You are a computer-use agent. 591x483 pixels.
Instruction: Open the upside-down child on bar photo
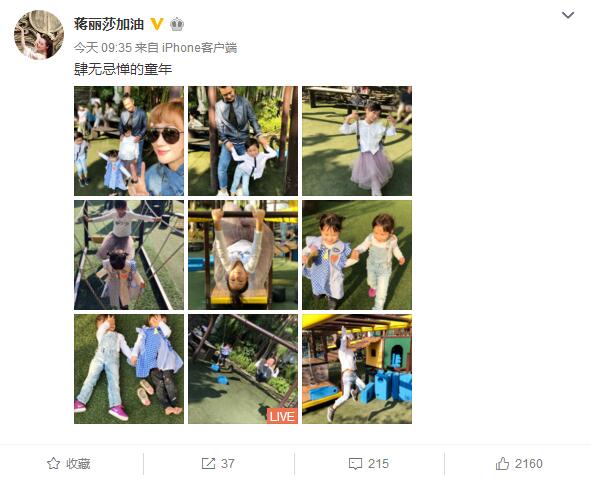(243, 255)
